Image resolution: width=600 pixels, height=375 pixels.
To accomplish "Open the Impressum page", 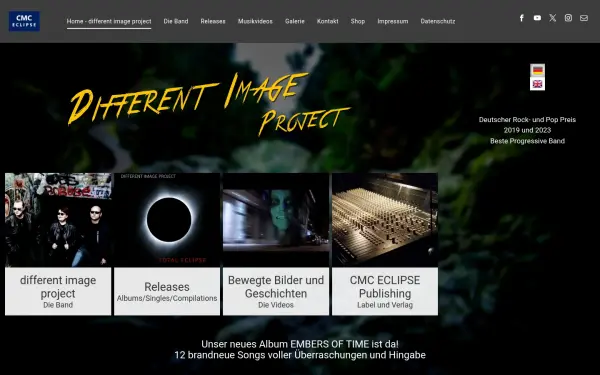I will coord(393,21).
